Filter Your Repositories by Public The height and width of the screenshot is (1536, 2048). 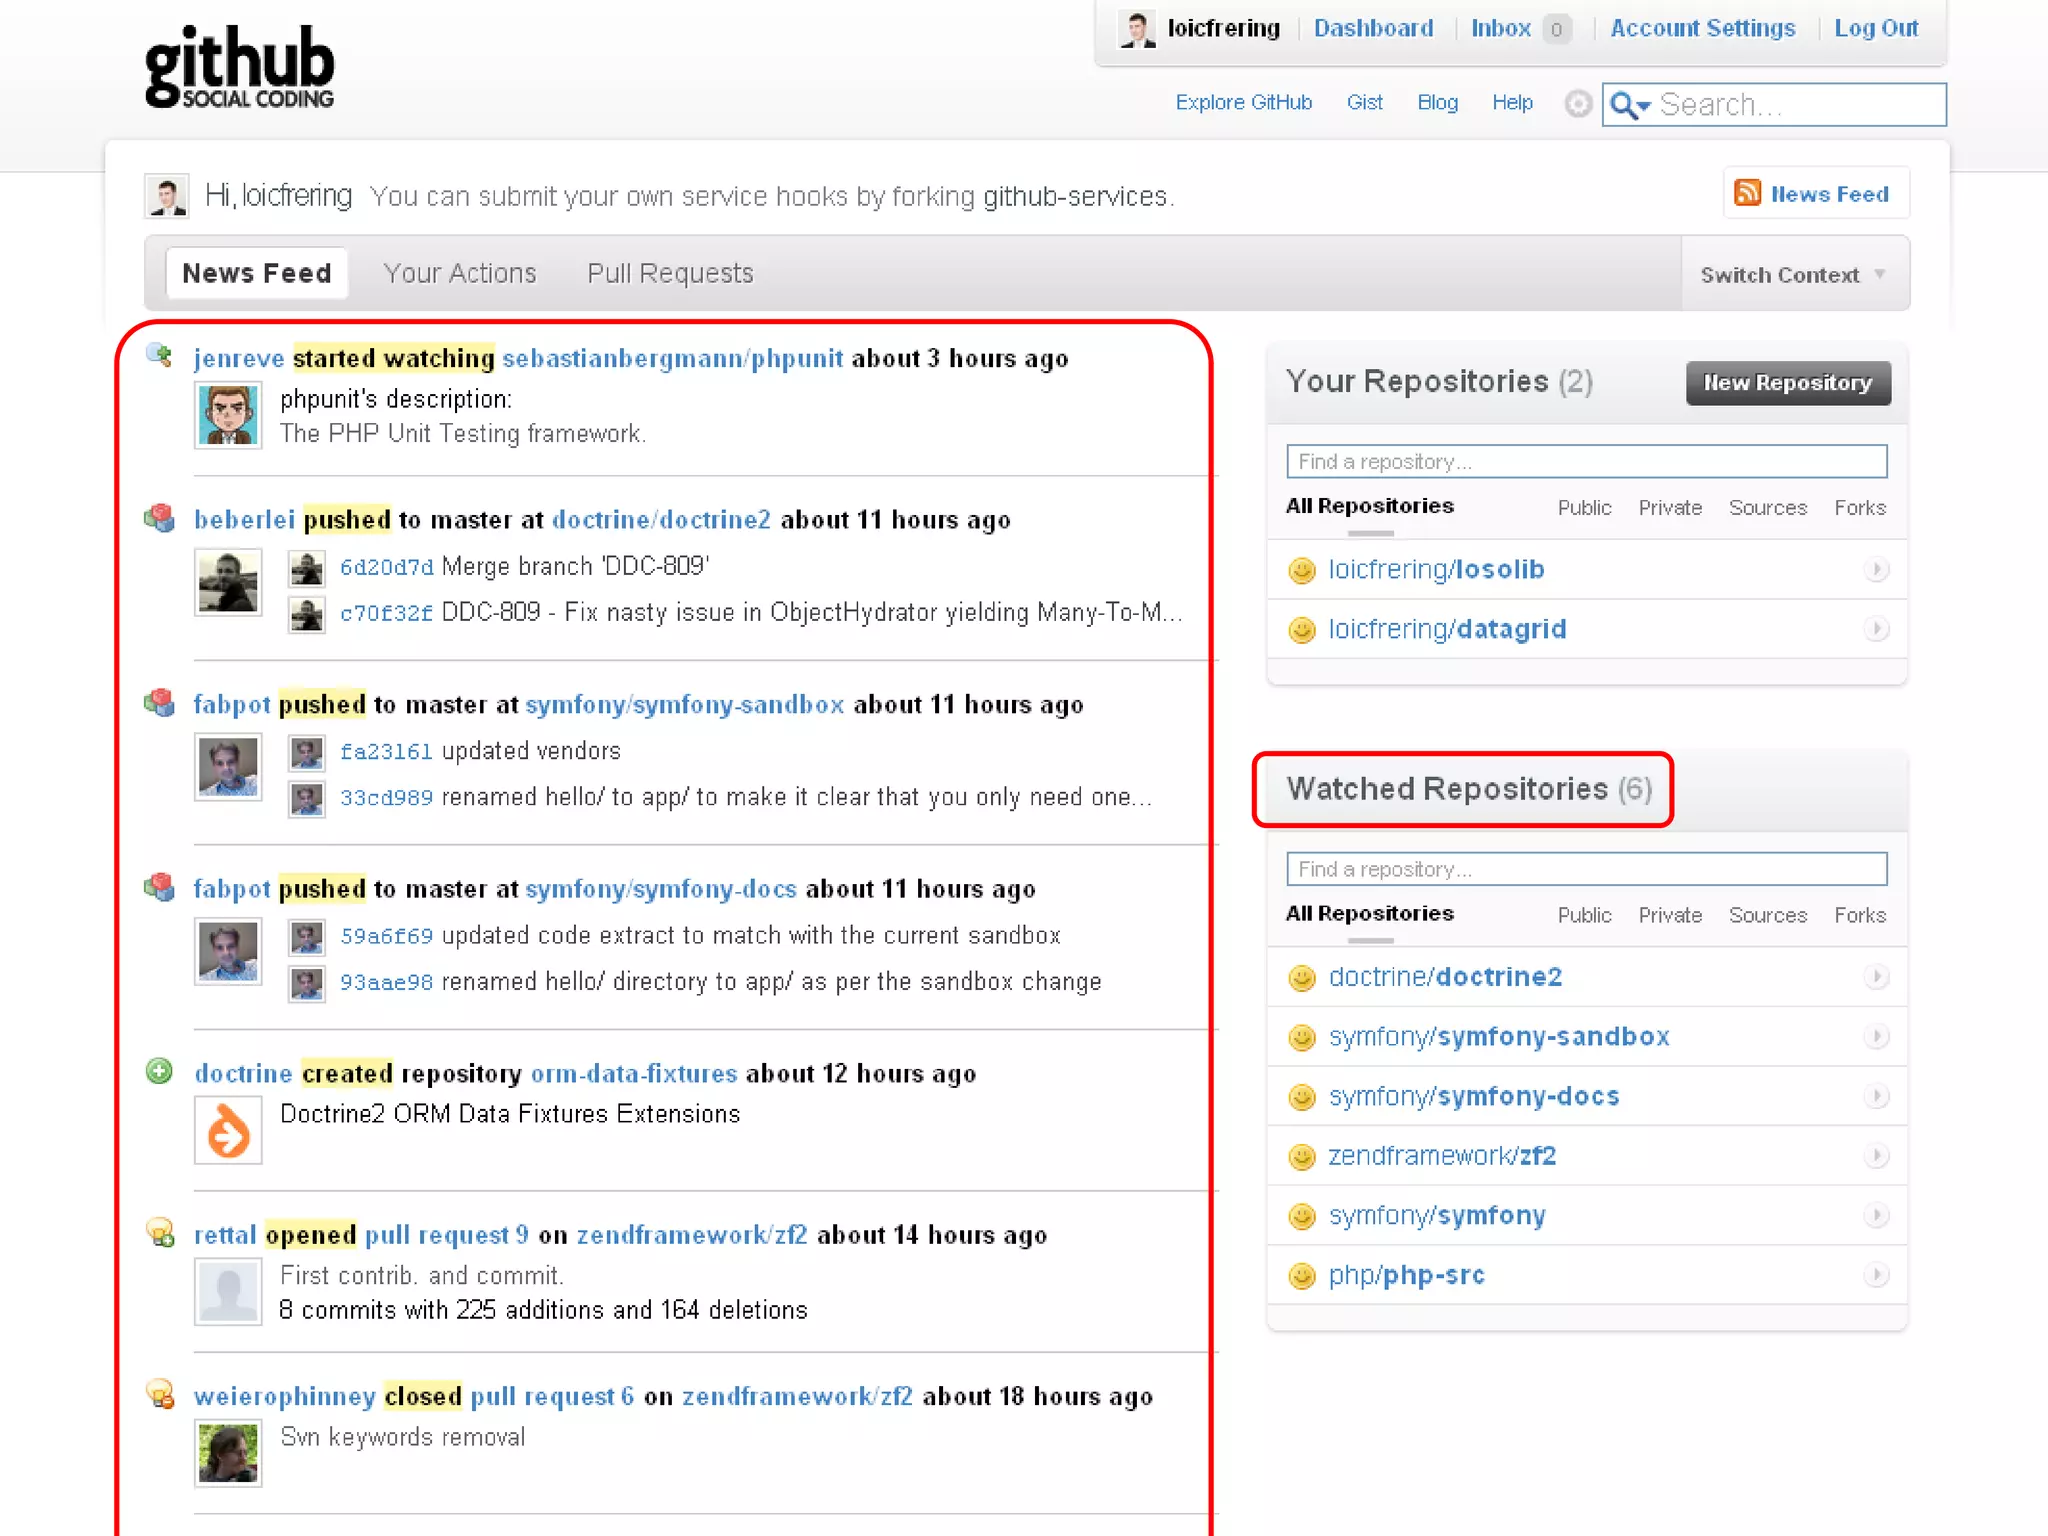click(1584, 508)
